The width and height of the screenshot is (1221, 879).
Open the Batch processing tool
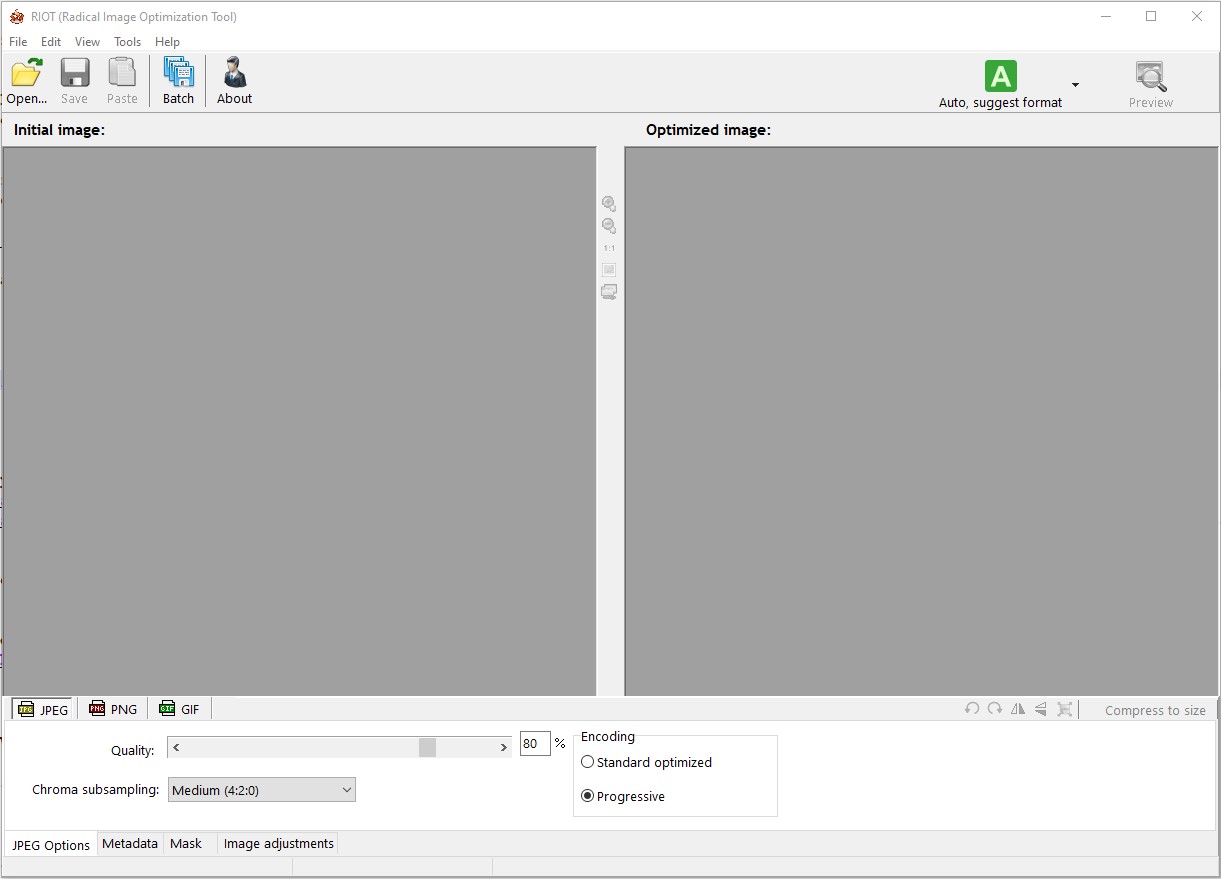coord(178,74)
